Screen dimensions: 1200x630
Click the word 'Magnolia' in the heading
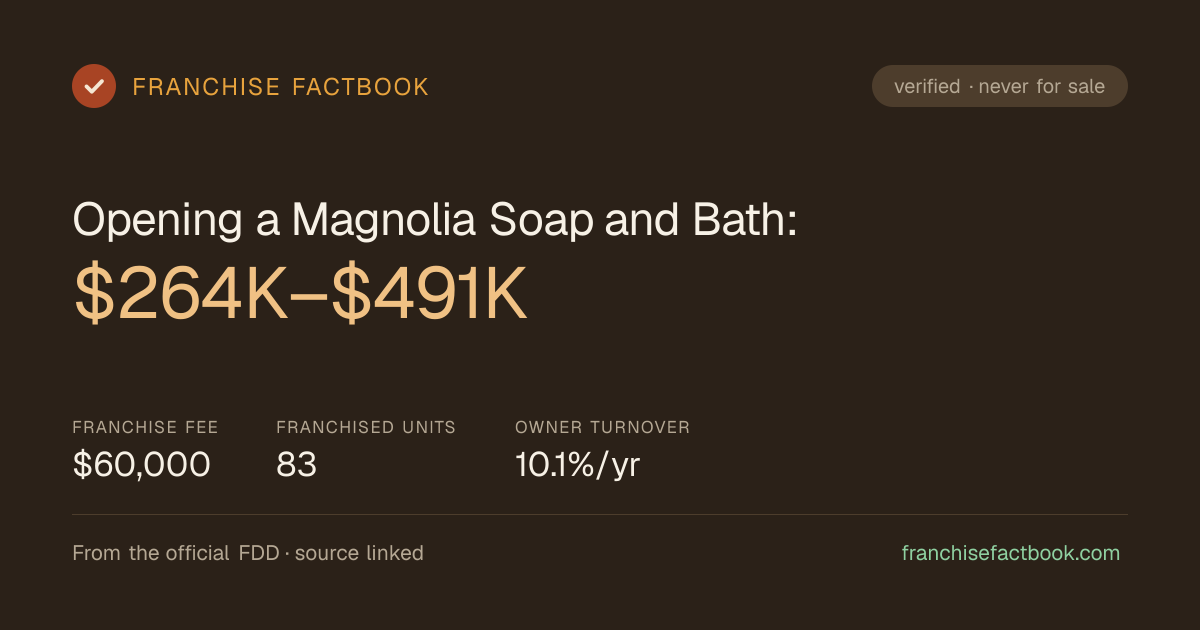(x=384, y=220)
